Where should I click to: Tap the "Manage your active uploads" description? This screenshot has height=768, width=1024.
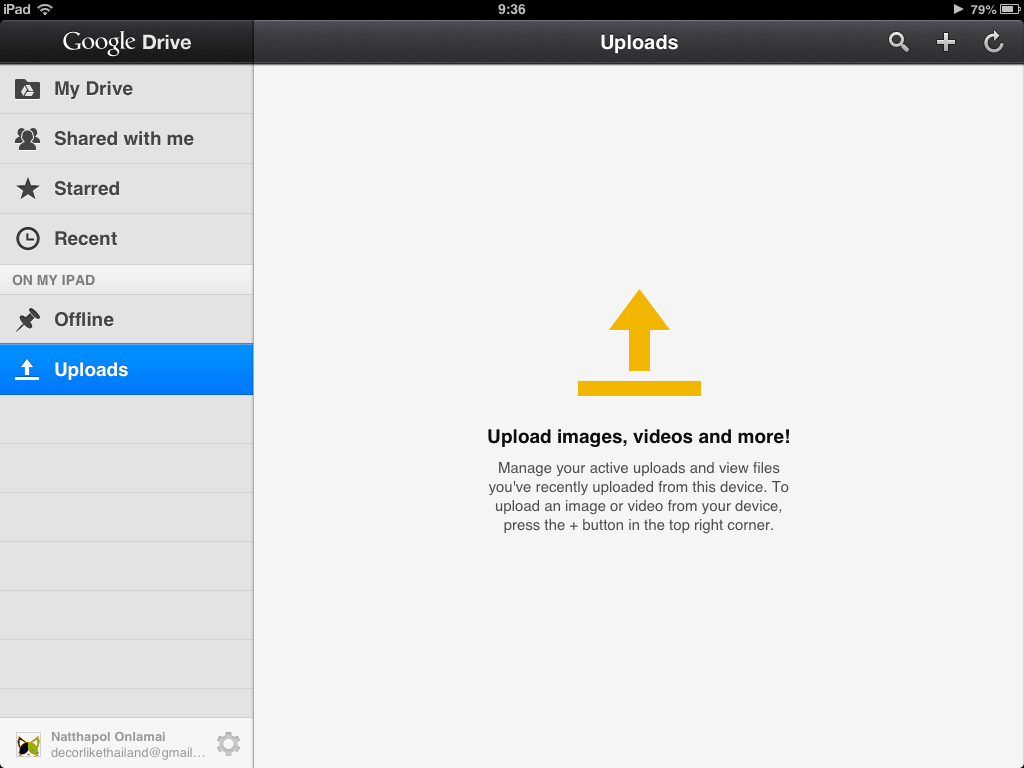[639, 496]
